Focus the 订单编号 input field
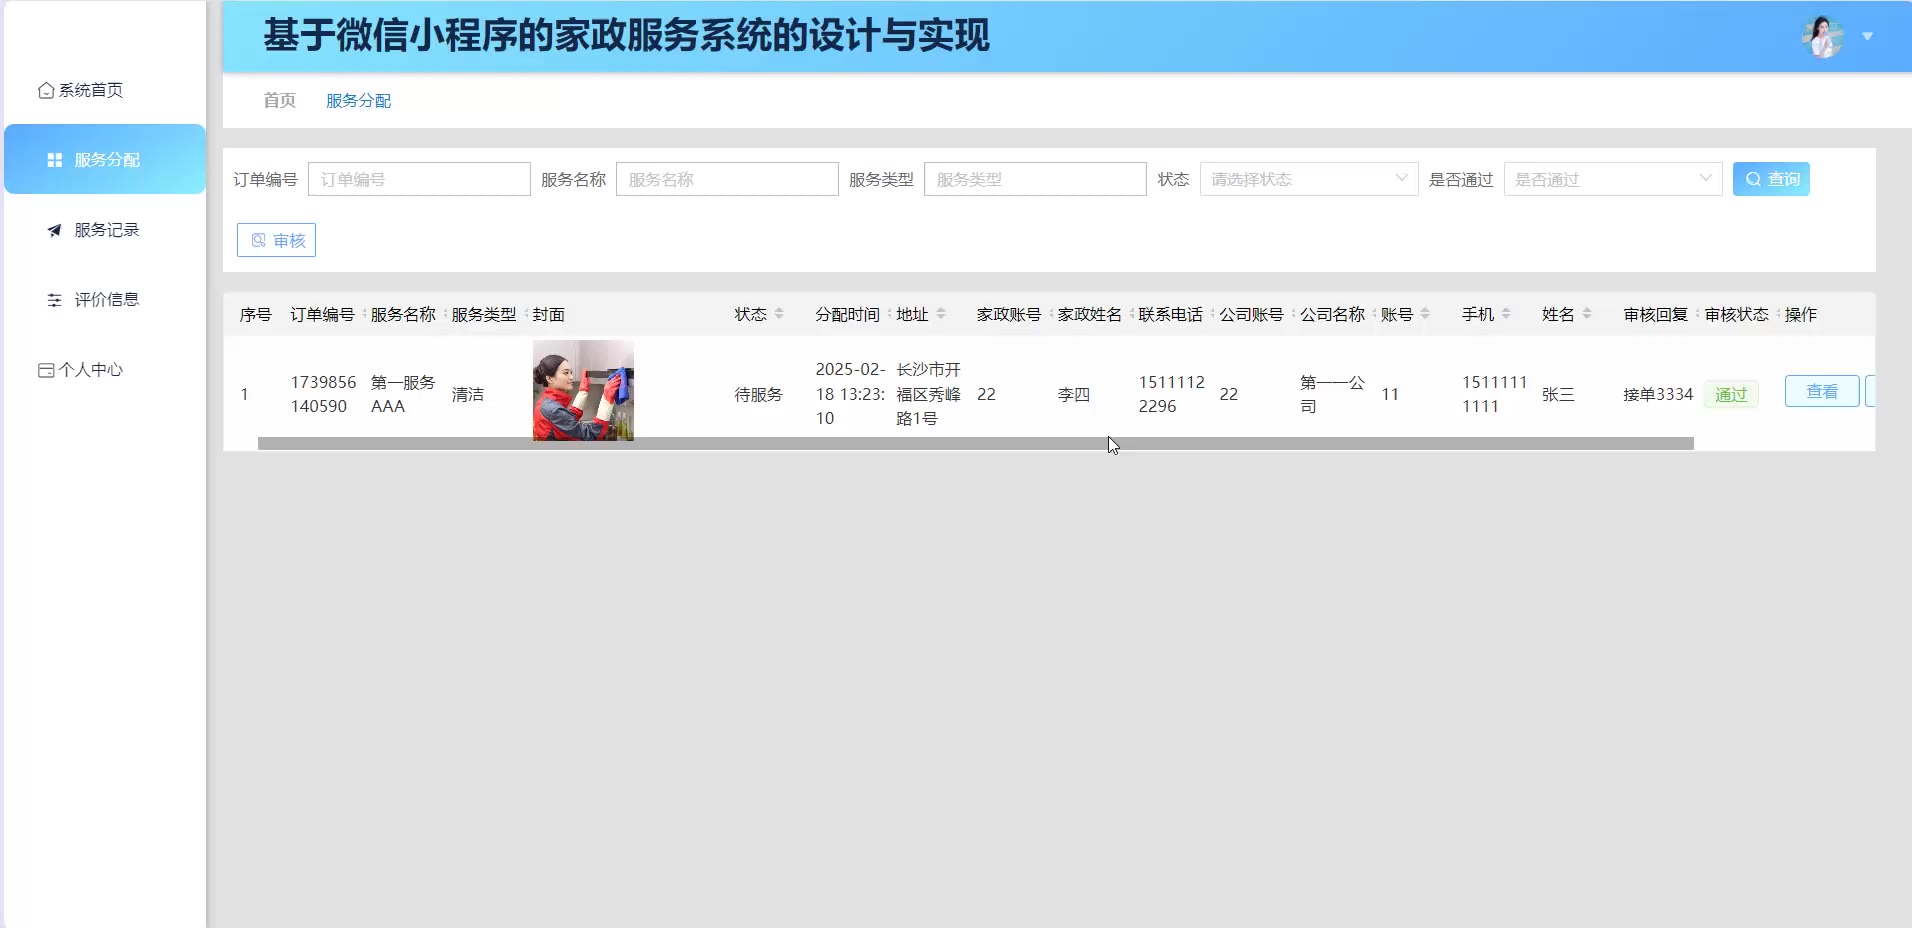Image resolution: width=1912 pixels, height=928 pixels. point(419,179)
